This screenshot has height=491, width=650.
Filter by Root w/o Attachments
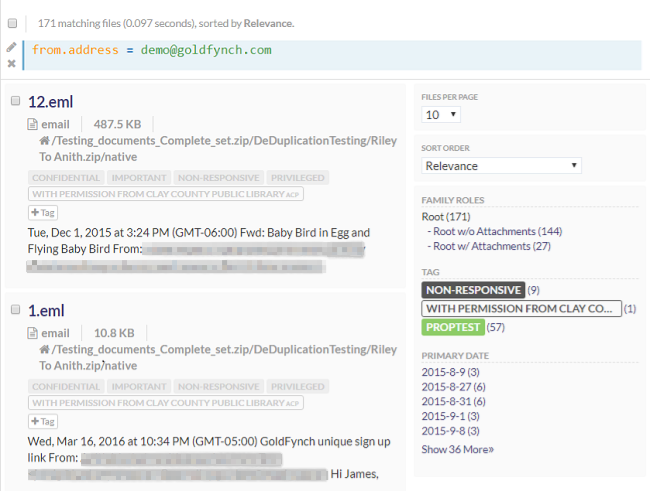point(484,231)
